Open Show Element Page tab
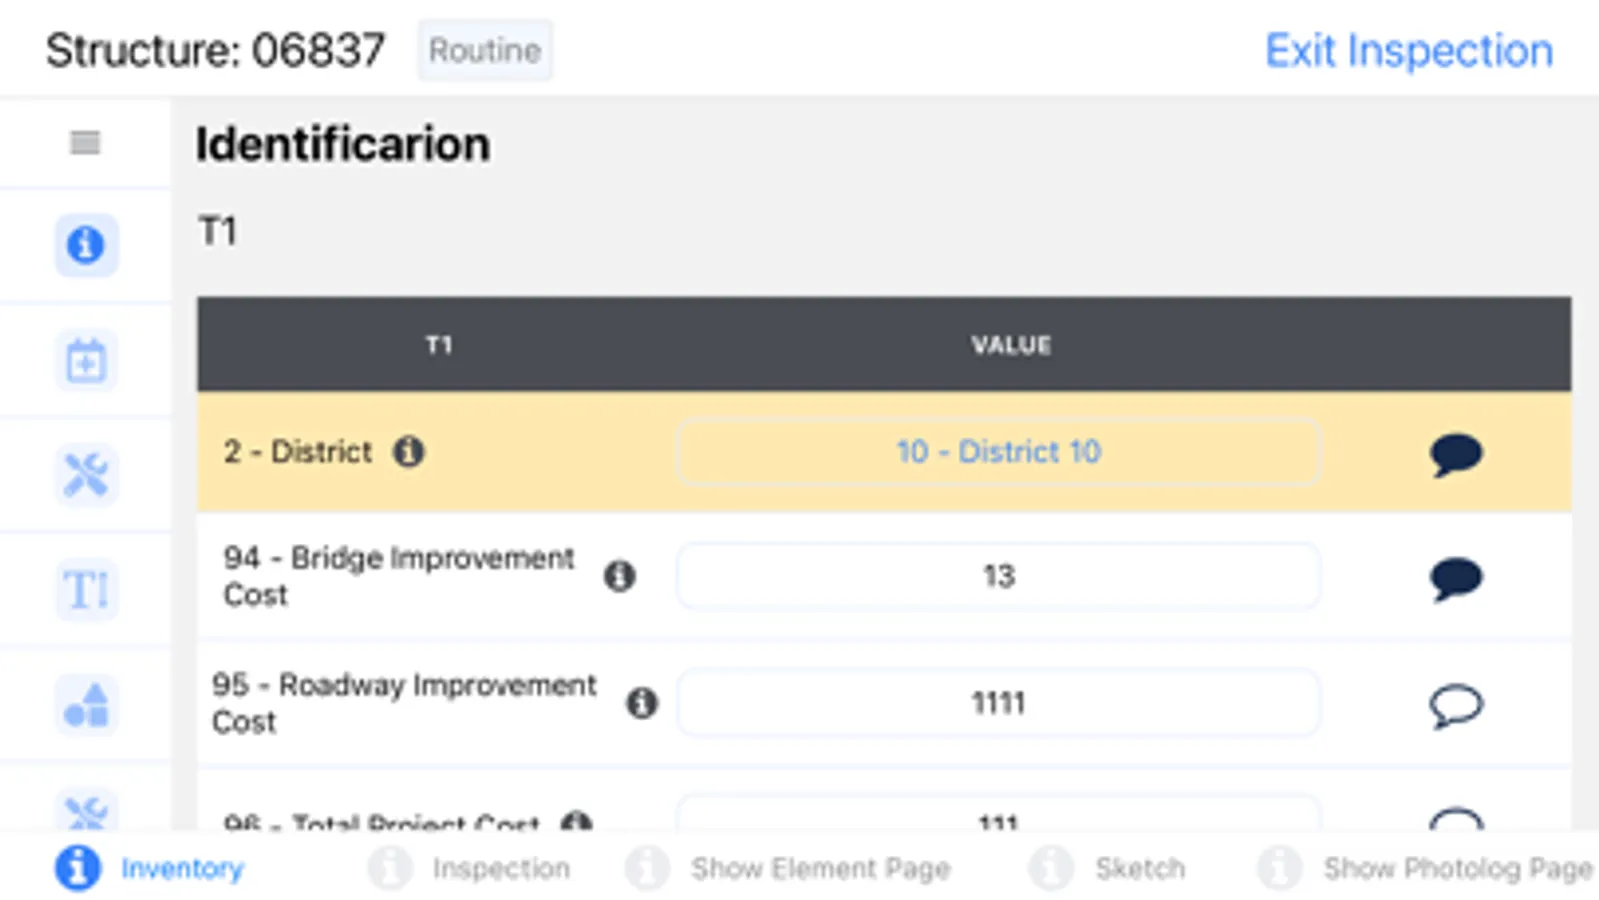Image resolution: width=1599 pixels, height=900 pixels. pos(788,868)
